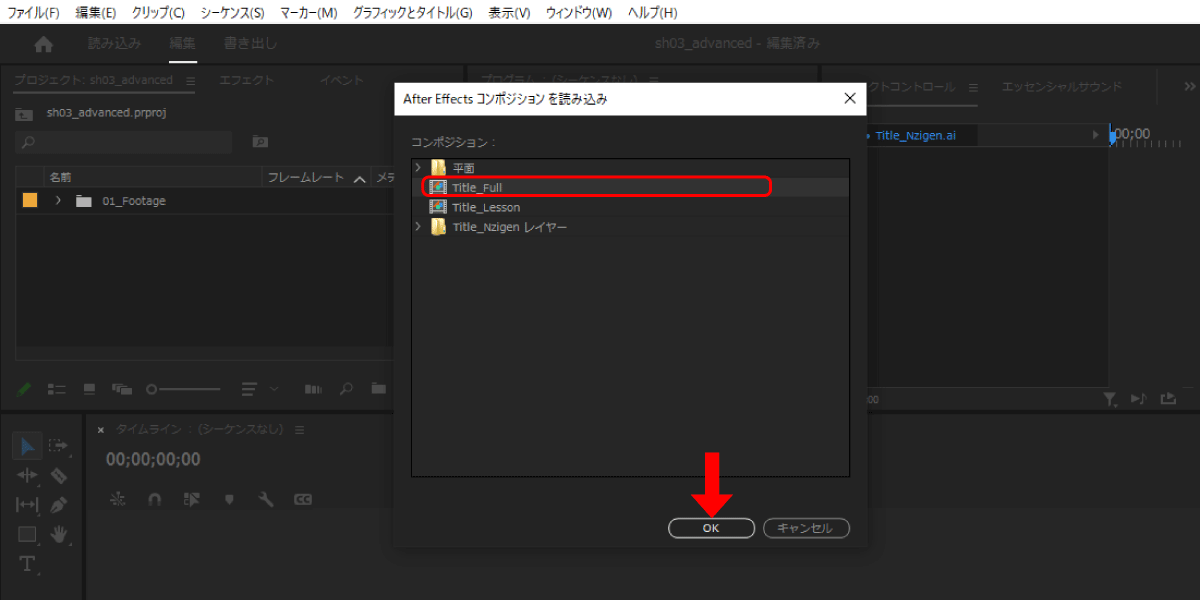Click the キャンセル button in the dialog

[x=806, y=528]
